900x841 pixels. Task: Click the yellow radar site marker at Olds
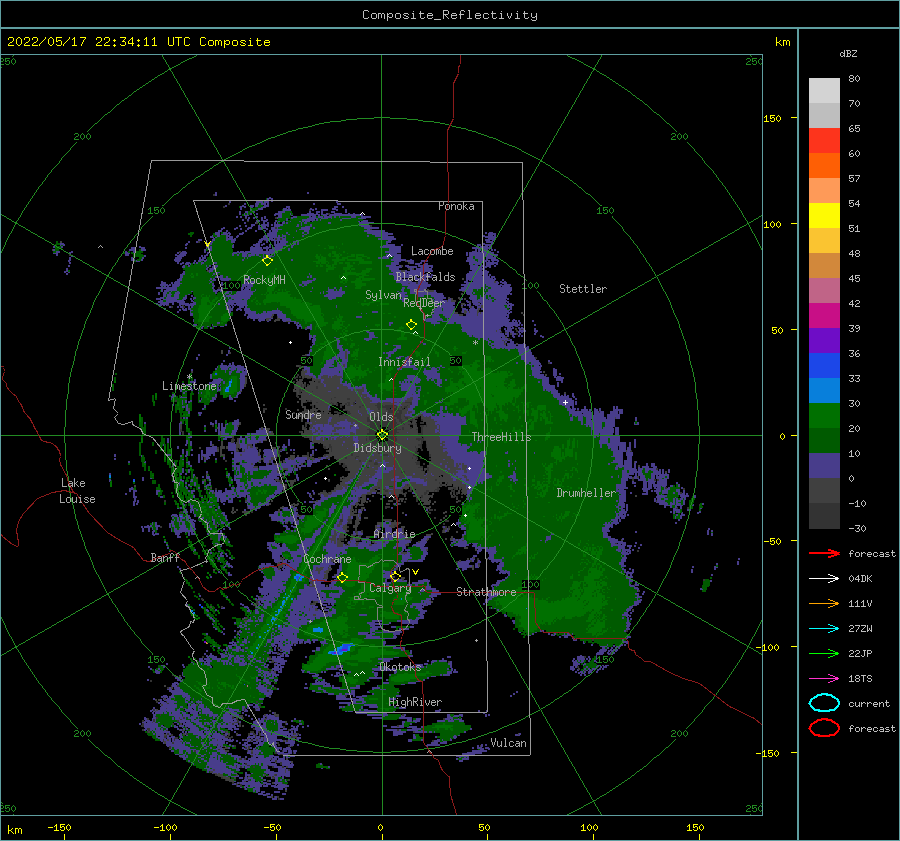[382, 435]
